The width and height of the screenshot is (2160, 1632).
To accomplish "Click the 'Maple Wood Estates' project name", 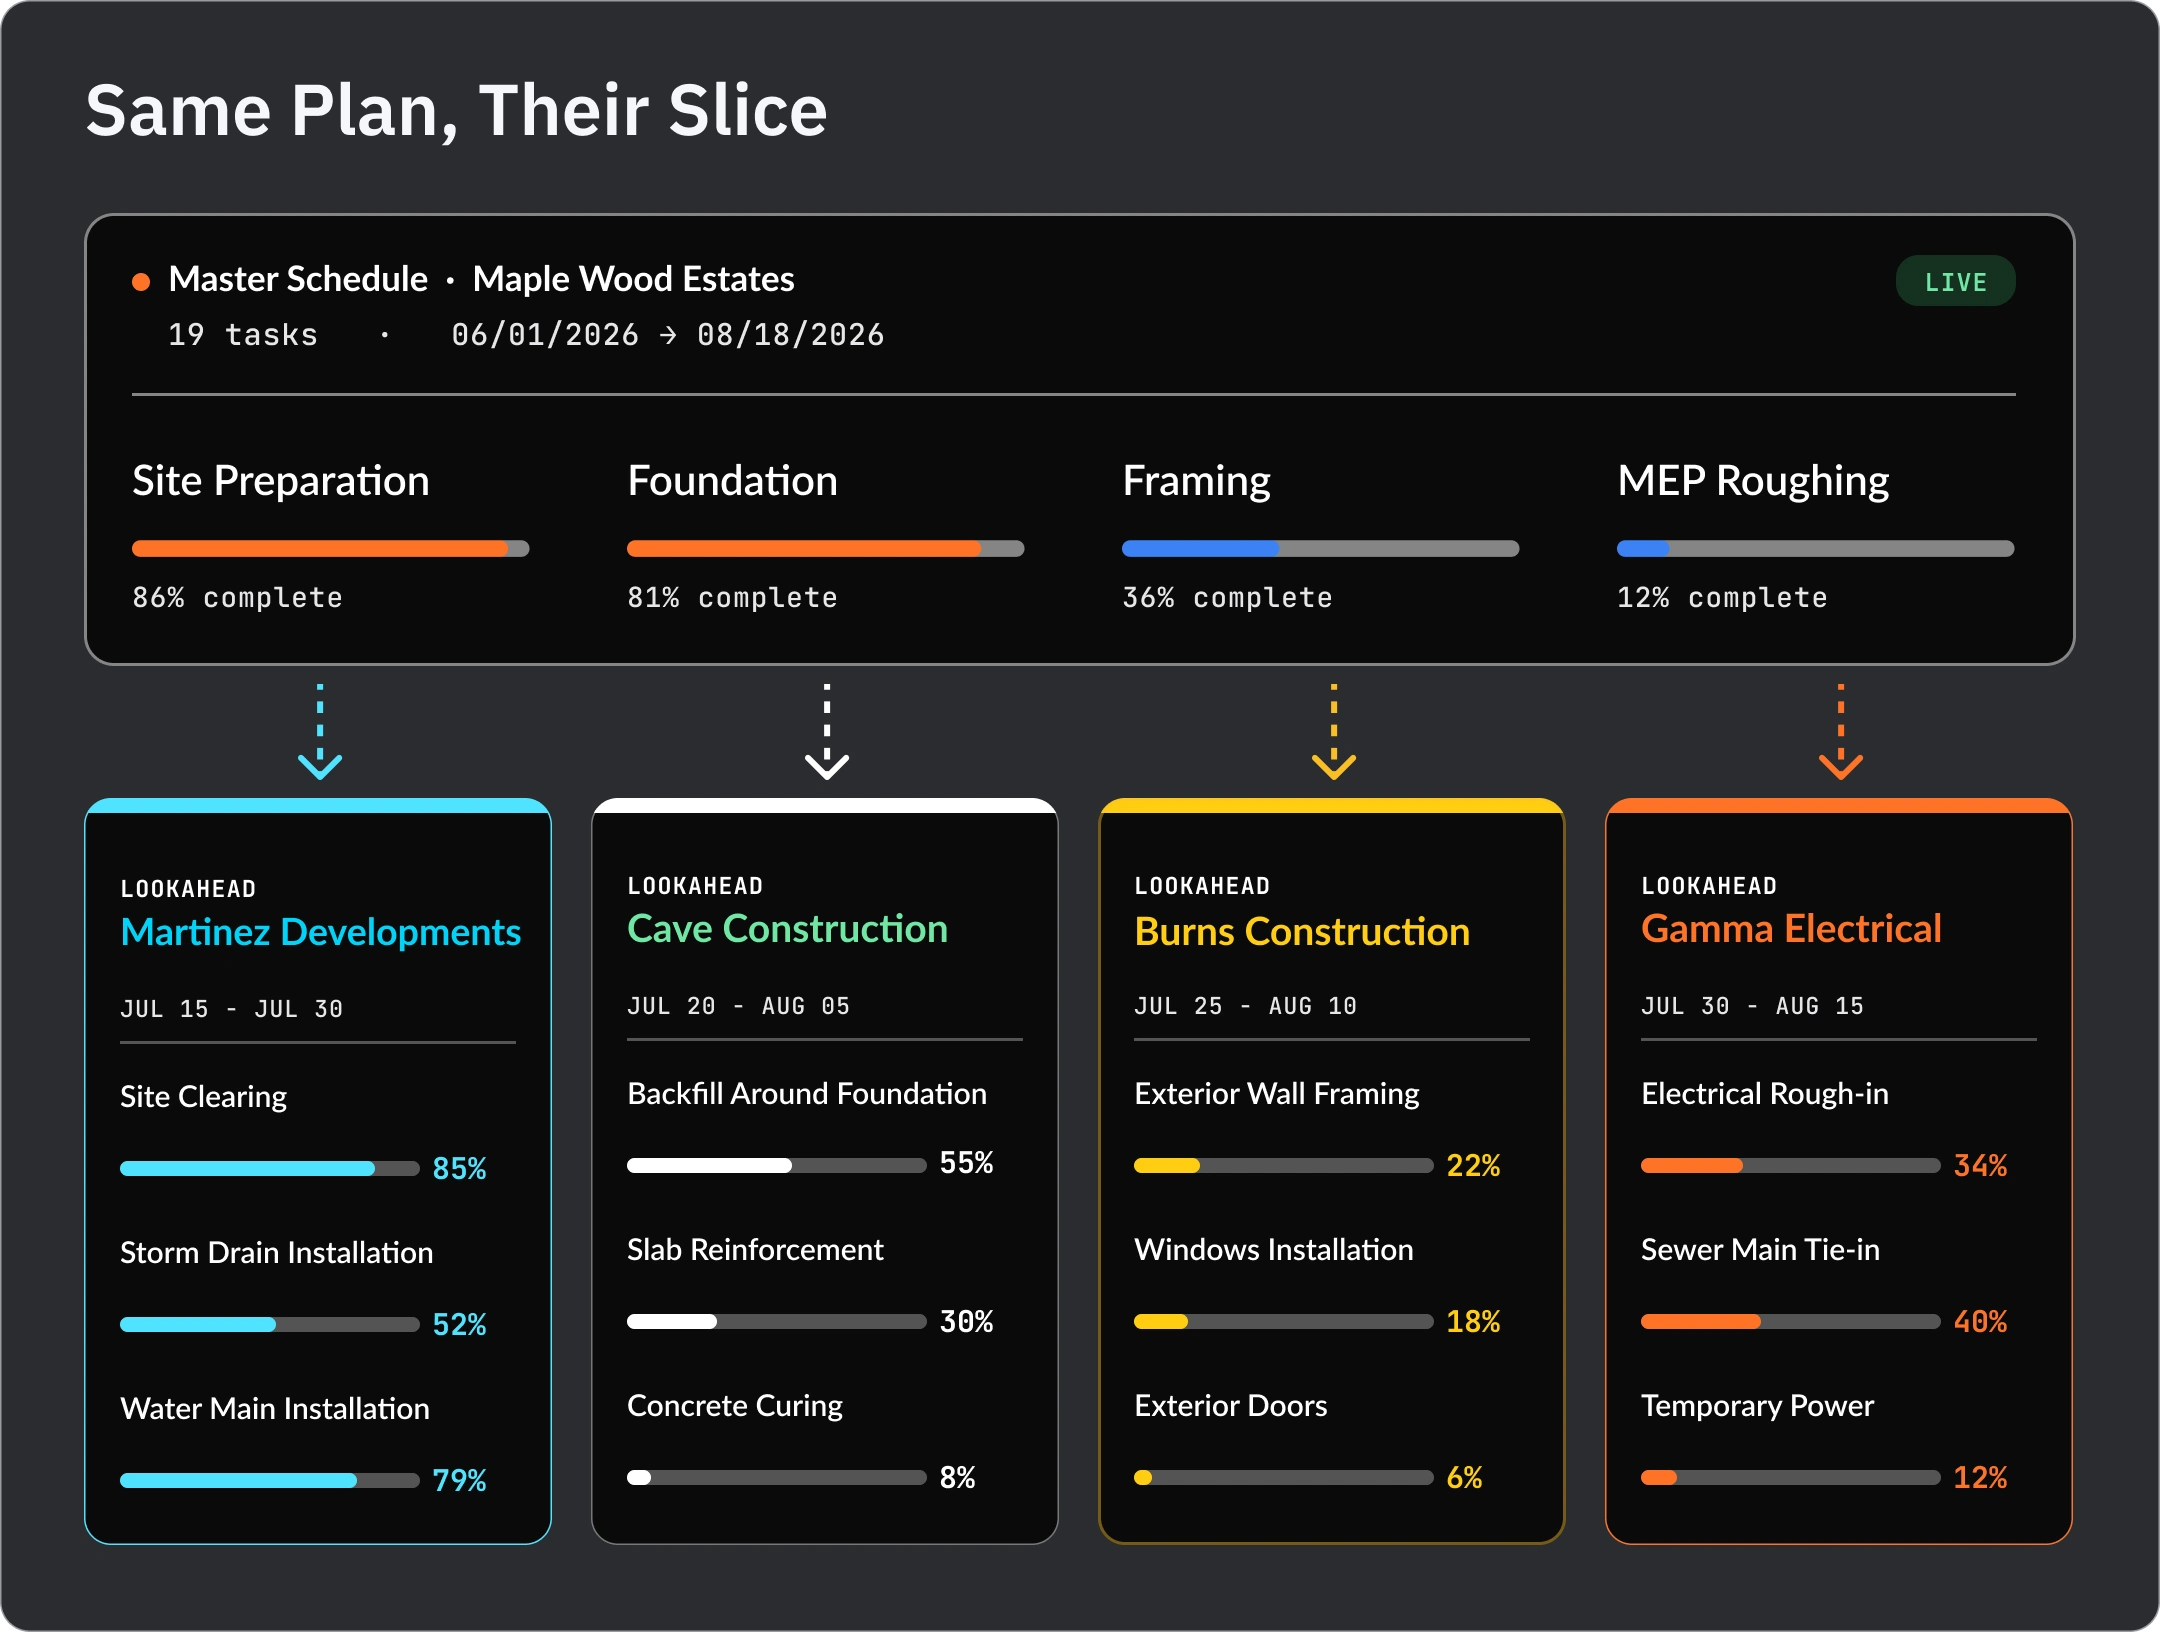I will click(x=633, y=279).
